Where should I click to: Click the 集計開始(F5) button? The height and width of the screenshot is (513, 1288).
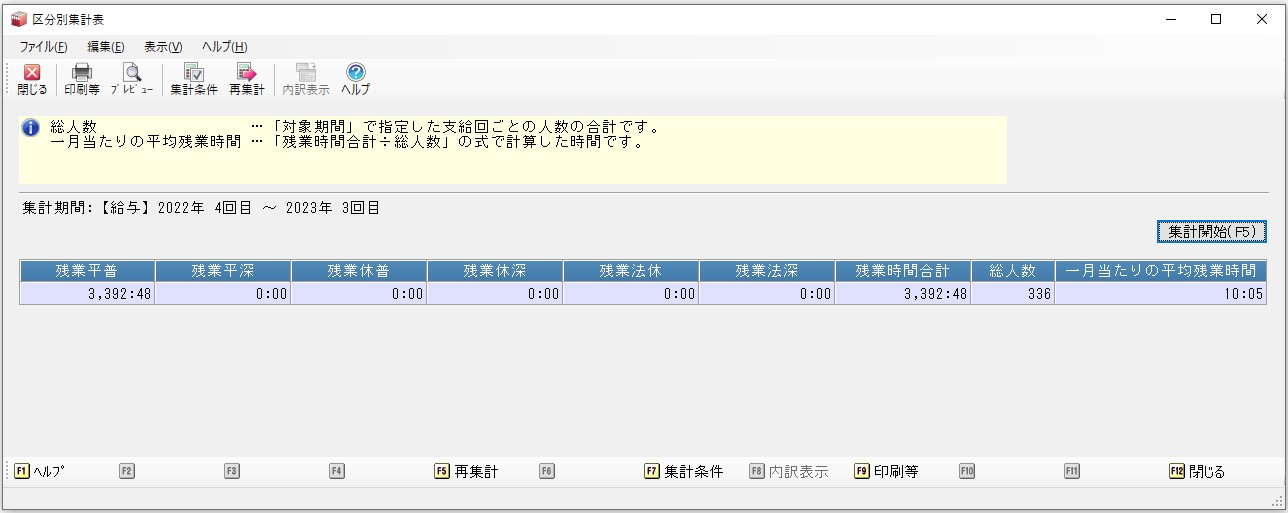tap(1212, 231)
